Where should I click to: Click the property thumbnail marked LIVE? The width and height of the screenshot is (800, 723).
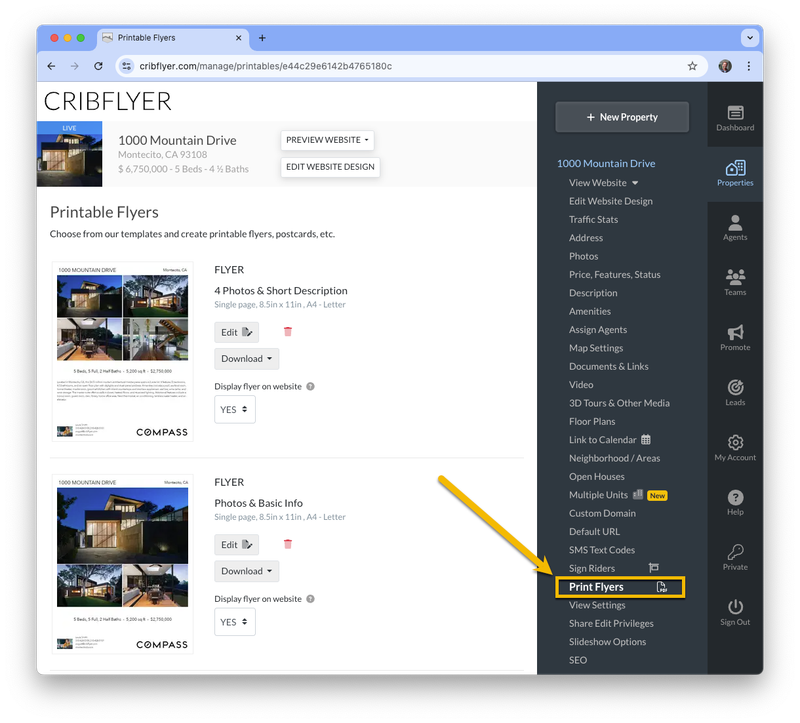pyautogui.click(x=69, y=154)
